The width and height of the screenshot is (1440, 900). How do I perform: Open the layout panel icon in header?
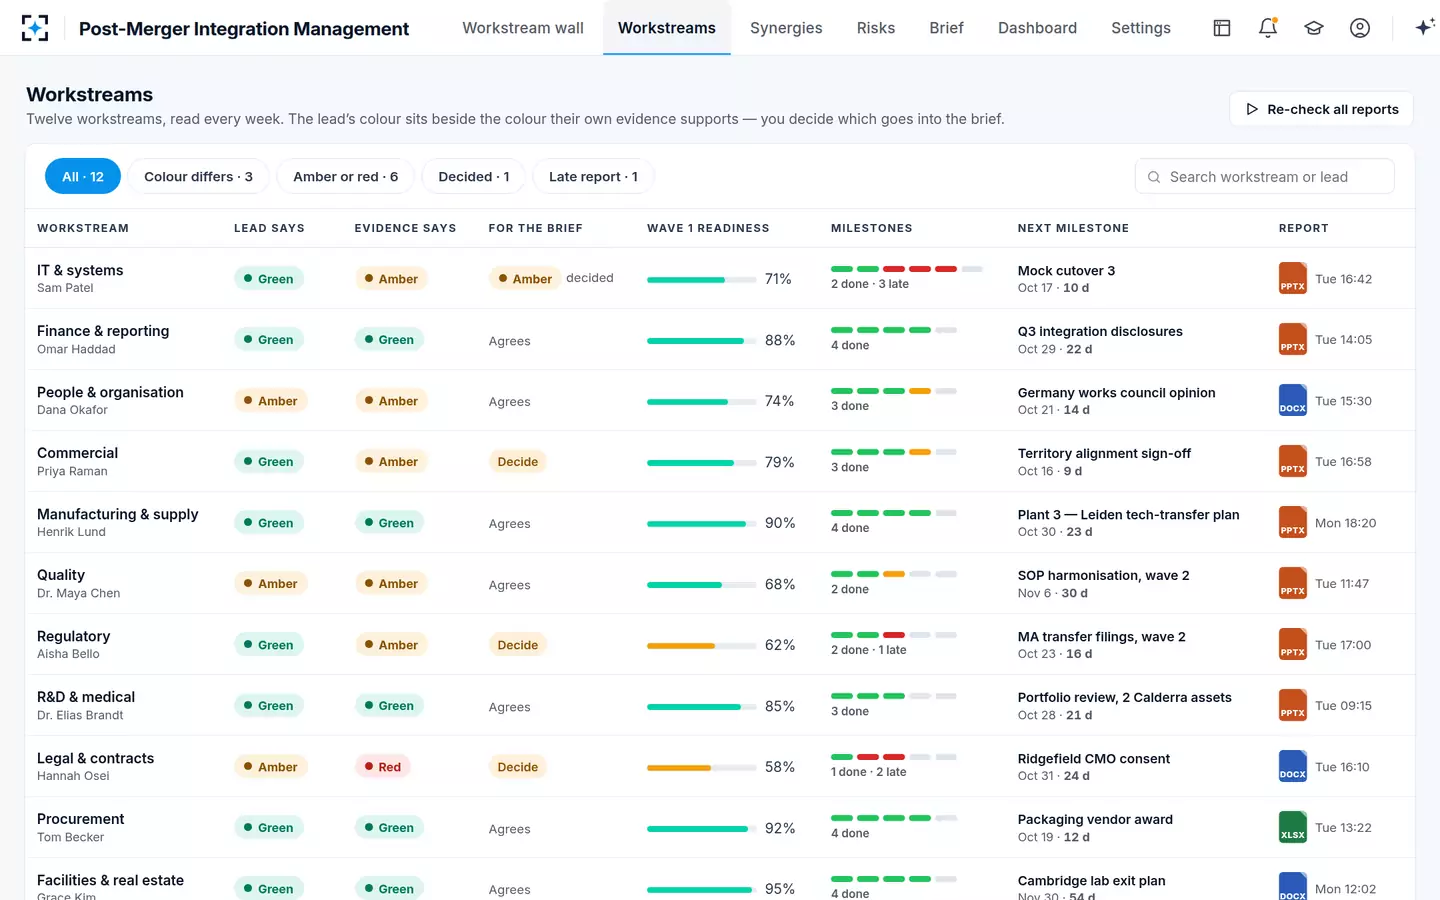pyautogui.click(x=1222, y=28)
